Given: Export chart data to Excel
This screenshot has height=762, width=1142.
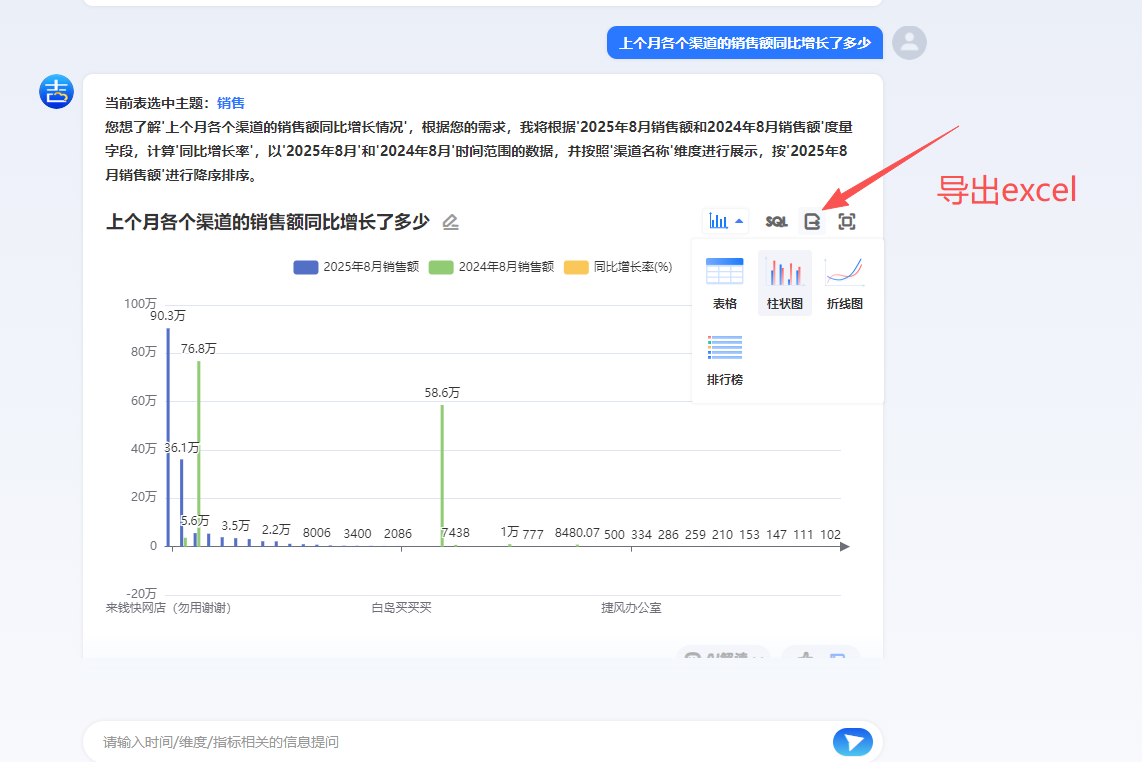Looking at the screenshot, I should (812, 222).
